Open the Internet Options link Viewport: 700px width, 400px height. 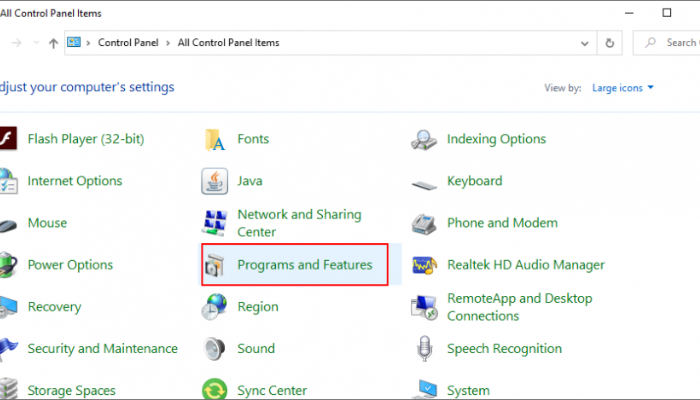tap(75, 181)
